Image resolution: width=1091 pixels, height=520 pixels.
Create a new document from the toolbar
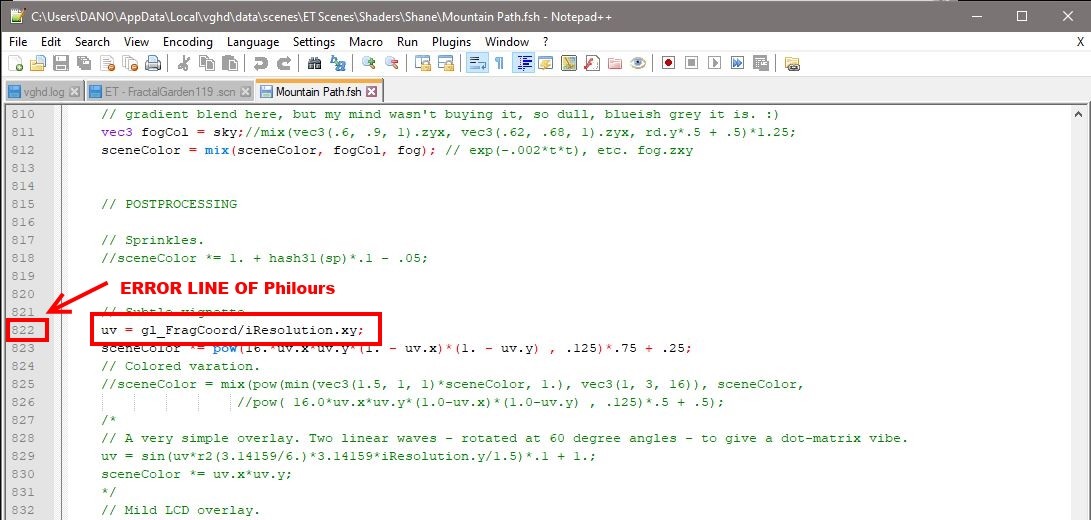[x=15, y=63]
